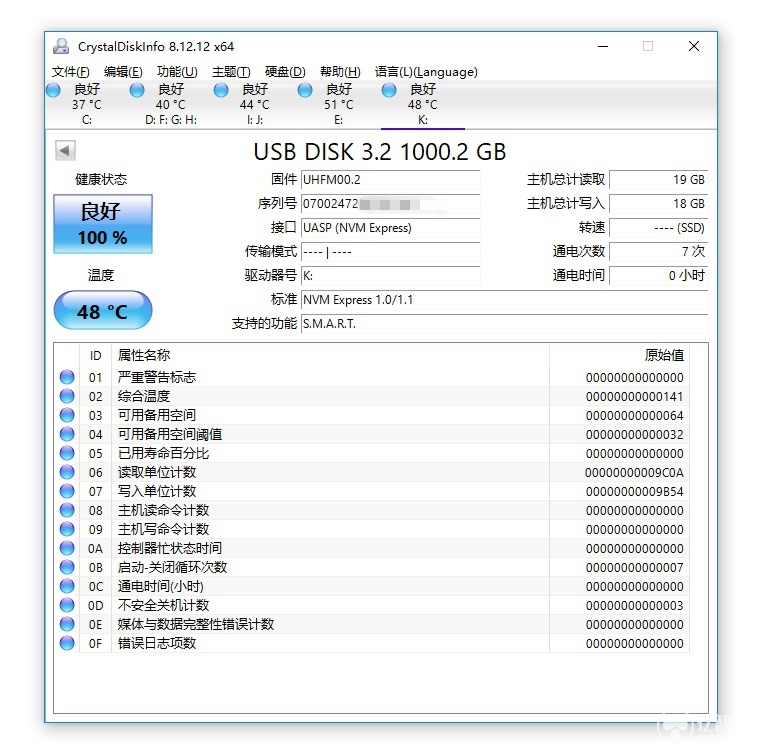
Task: Click status orb of attribute 0B 启动-关闭循环次数
Action: pyautogui.click(x=67, y=567)
